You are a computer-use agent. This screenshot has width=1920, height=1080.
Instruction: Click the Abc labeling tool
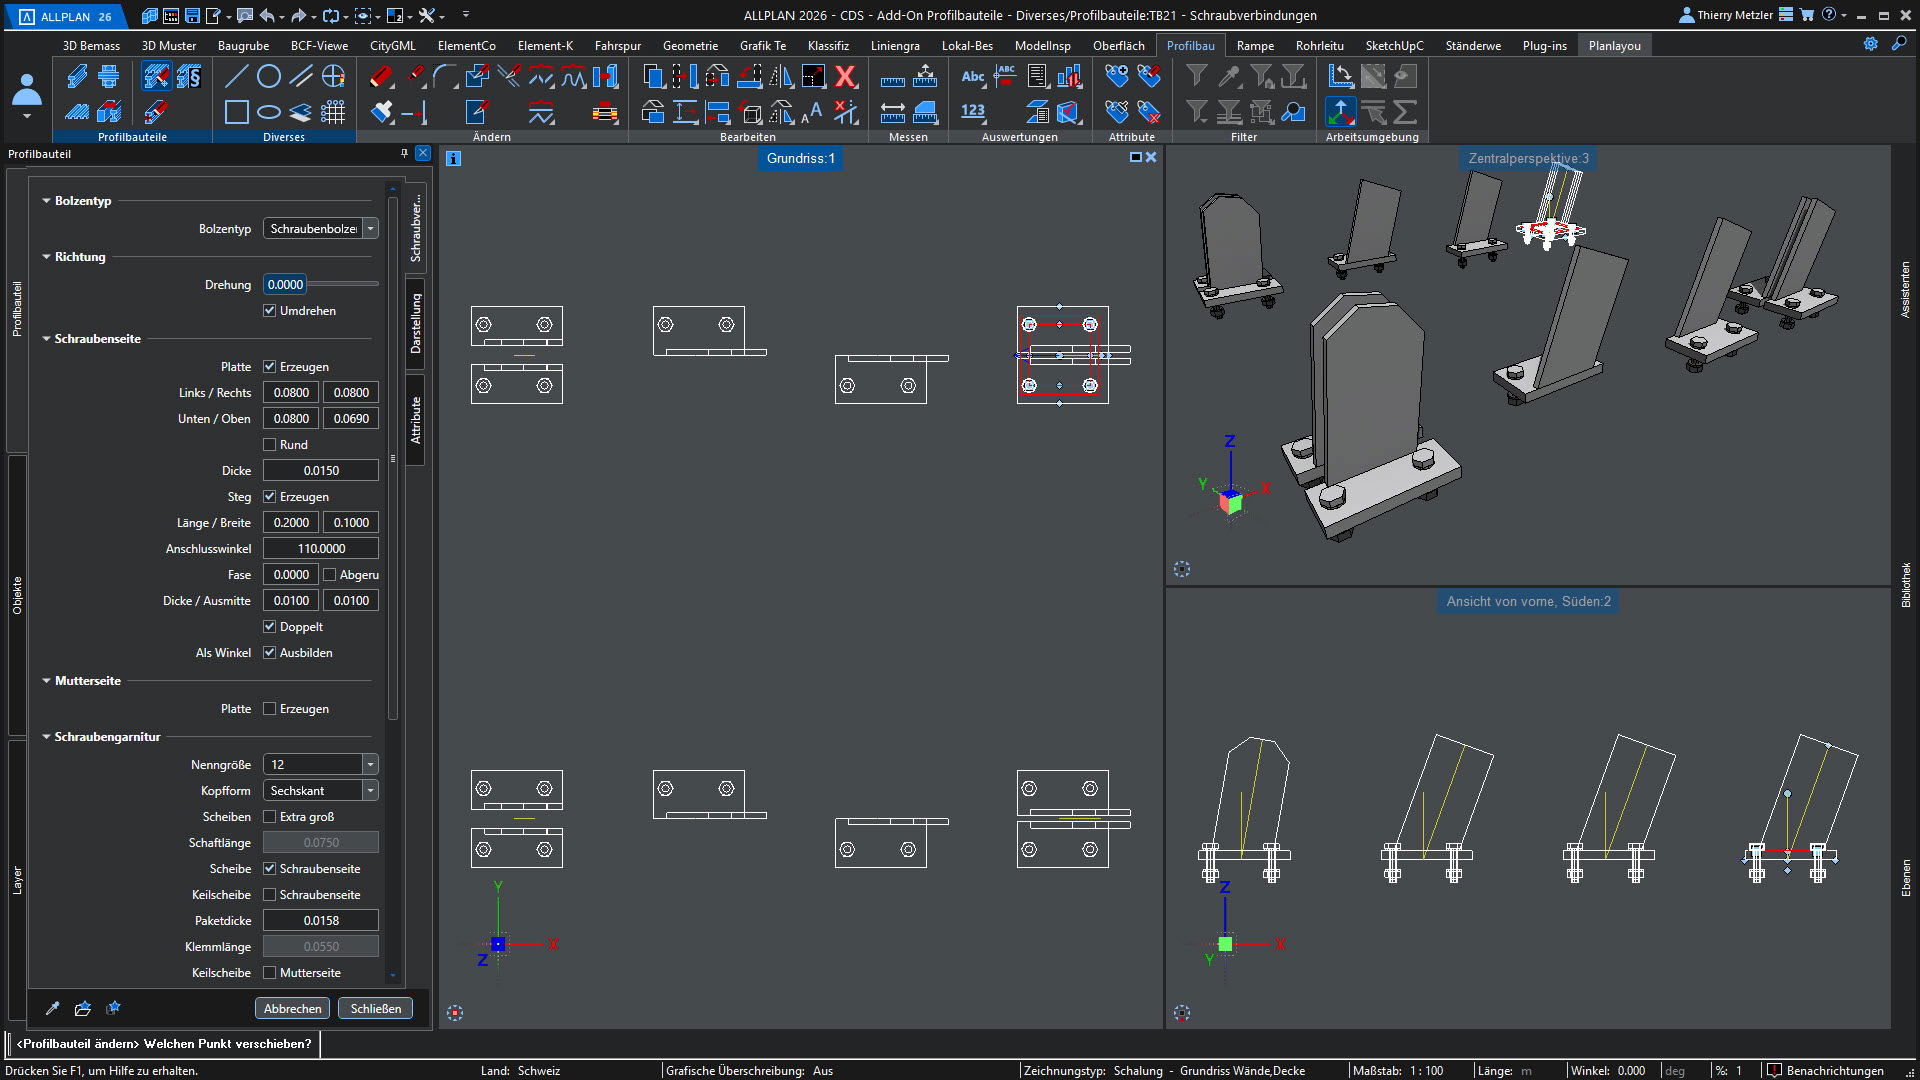(973, 77)
